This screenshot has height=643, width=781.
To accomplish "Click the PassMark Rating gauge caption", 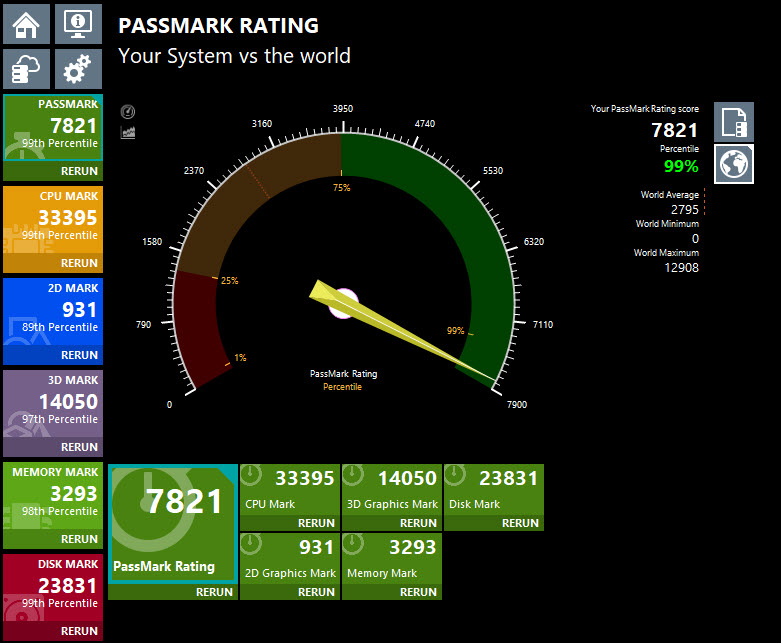I will click(343, 374).
